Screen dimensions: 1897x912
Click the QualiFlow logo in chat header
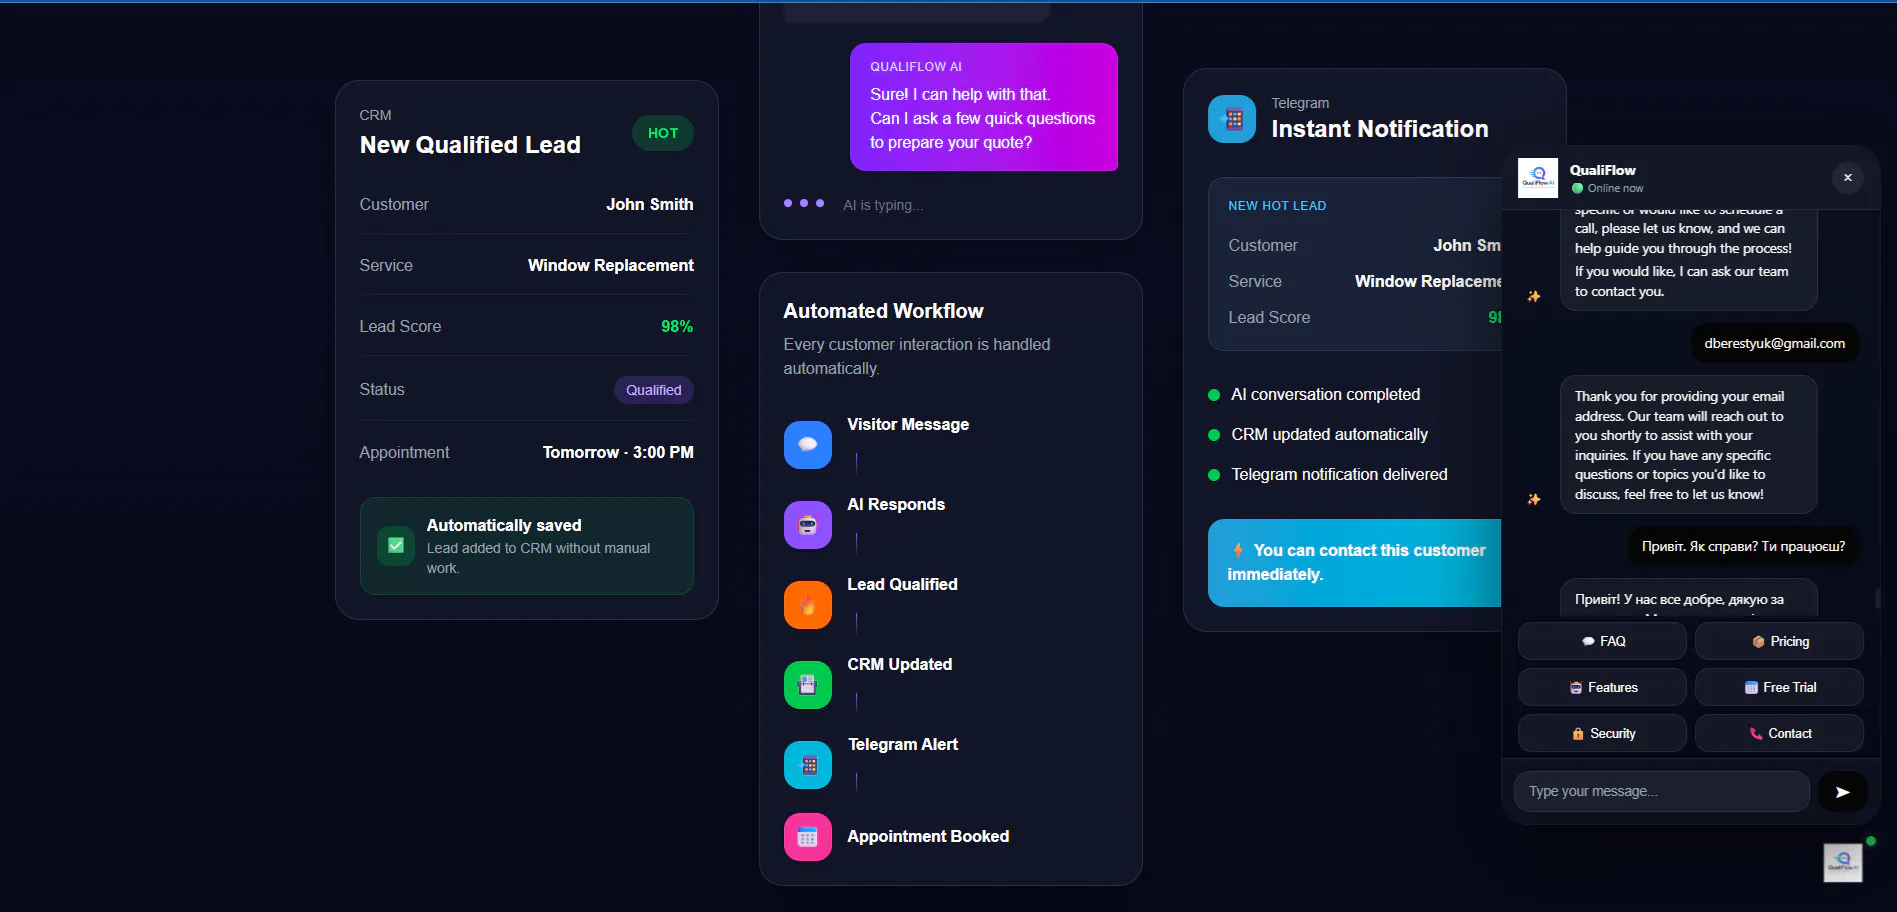[x=1538, y=178]
